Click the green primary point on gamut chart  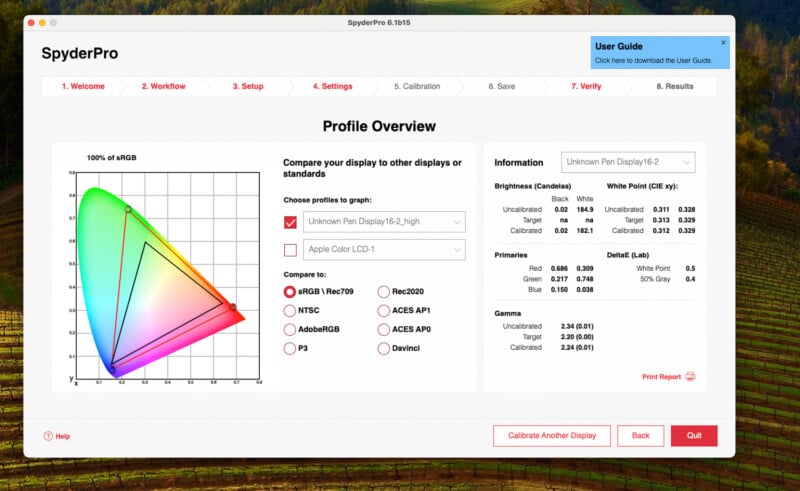click(x=128, y=209)
